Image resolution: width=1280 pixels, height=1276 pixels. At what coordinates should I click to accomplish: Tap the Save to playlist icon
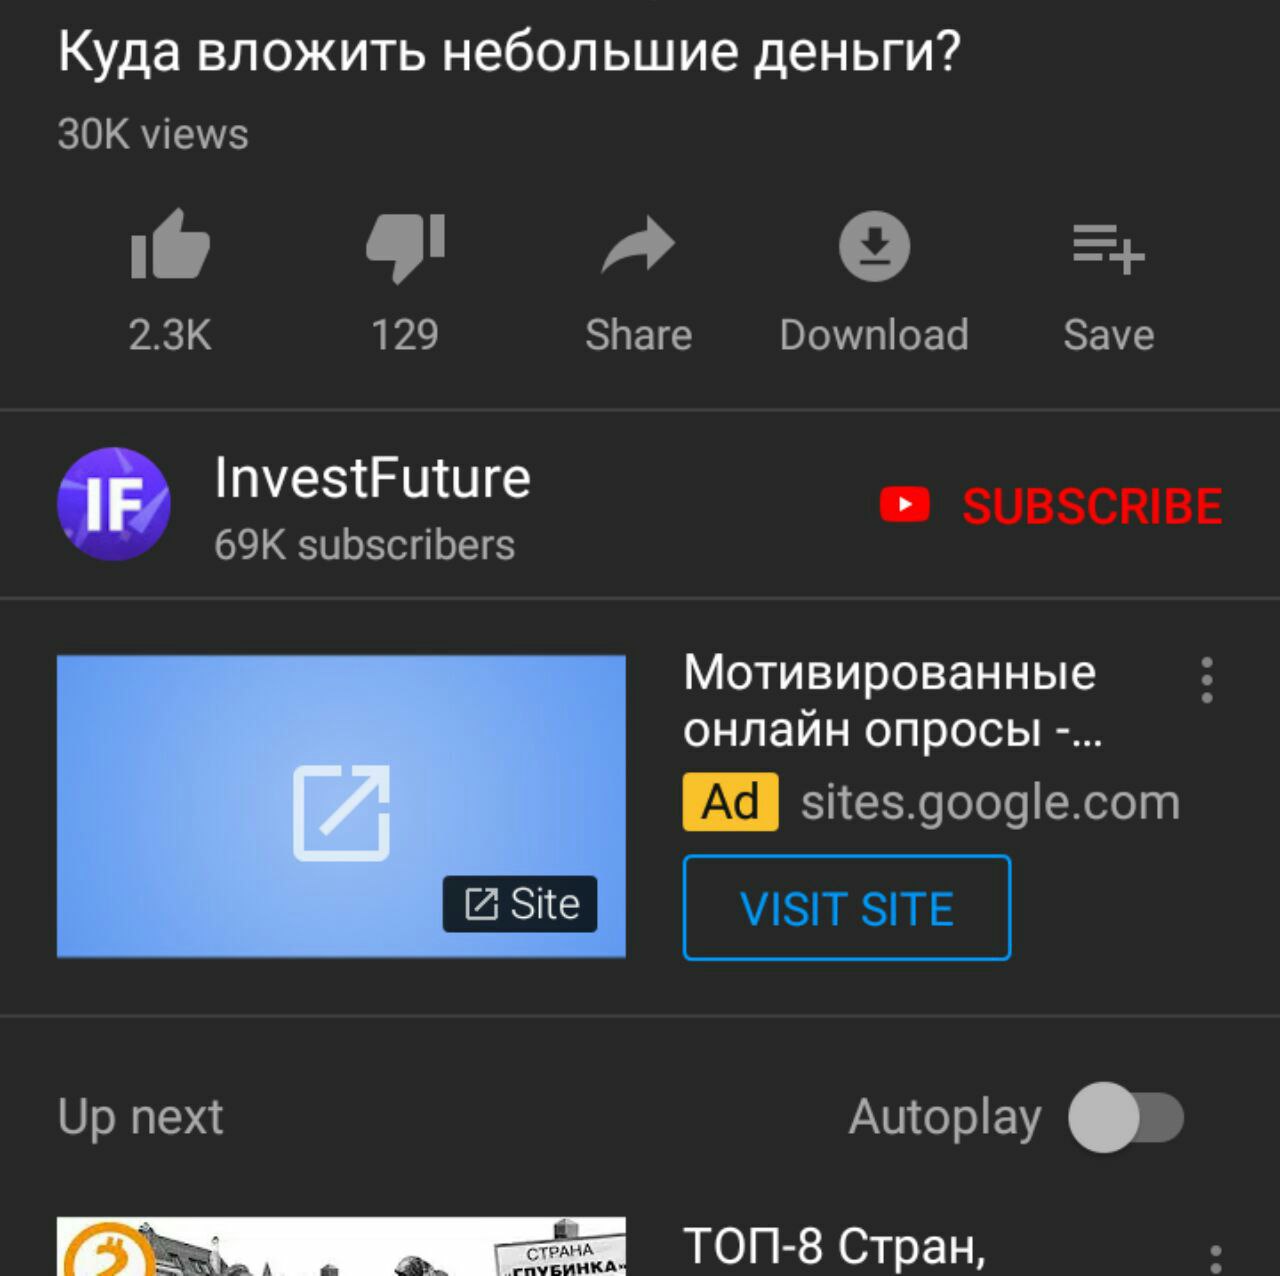[1108, 248]
